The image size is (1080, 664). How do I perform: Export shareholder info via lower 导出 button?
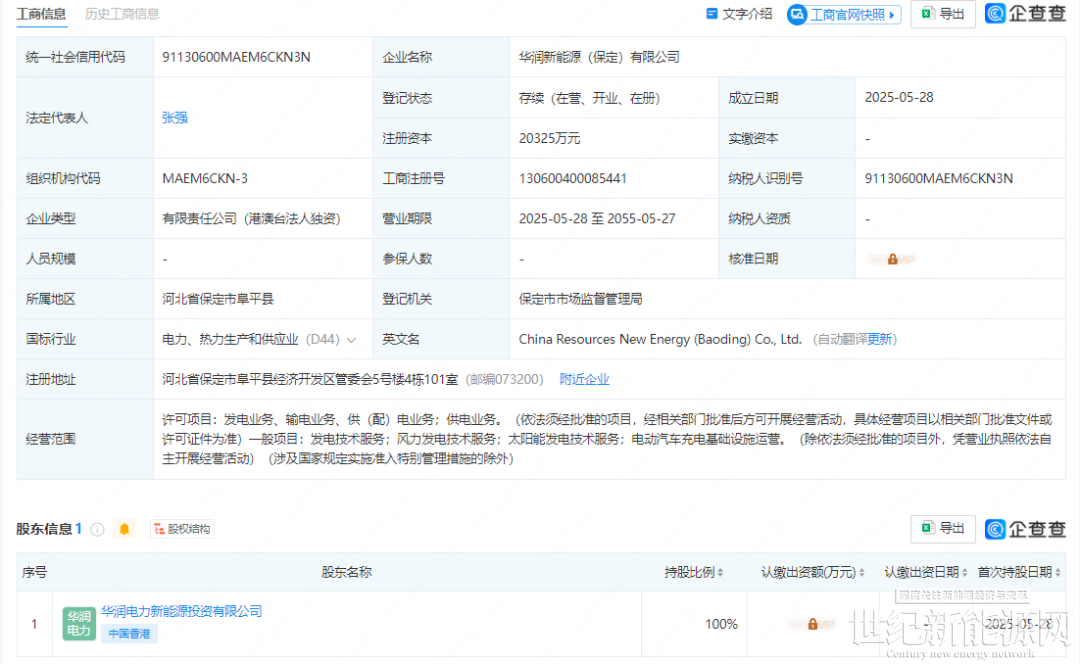pos(943,528)
